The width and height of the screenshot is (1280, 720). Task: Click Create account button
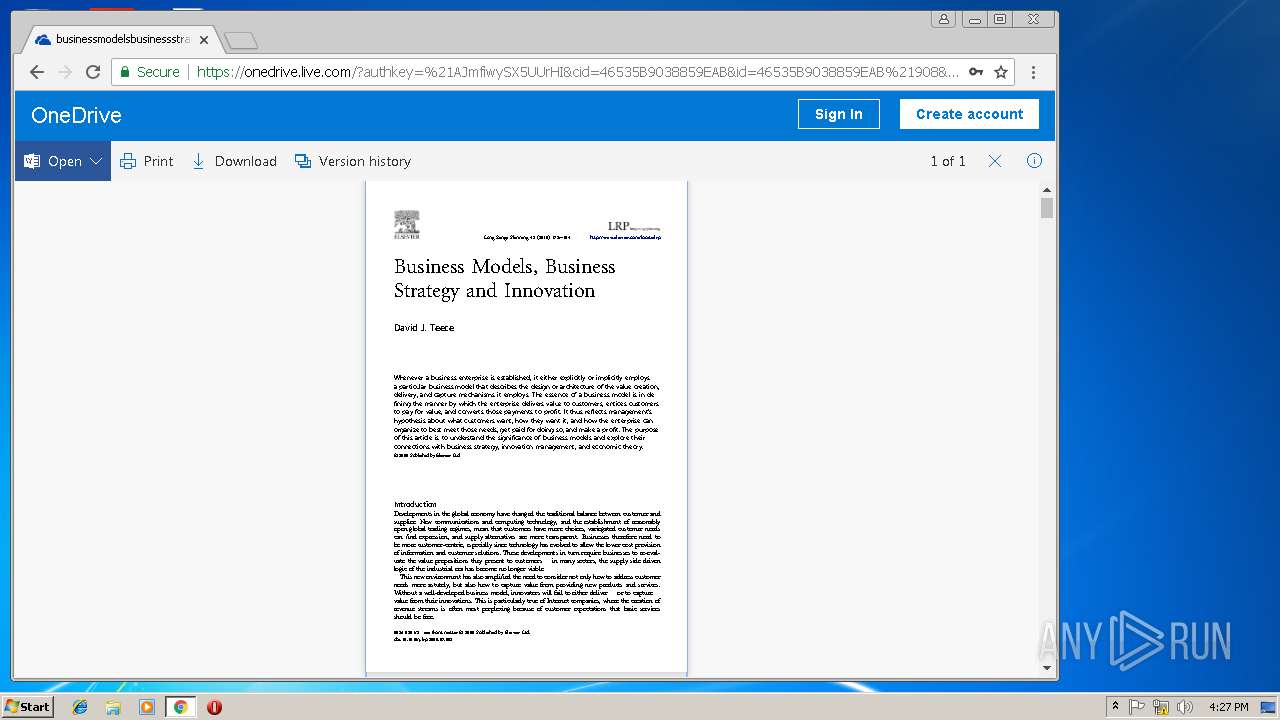969,114
